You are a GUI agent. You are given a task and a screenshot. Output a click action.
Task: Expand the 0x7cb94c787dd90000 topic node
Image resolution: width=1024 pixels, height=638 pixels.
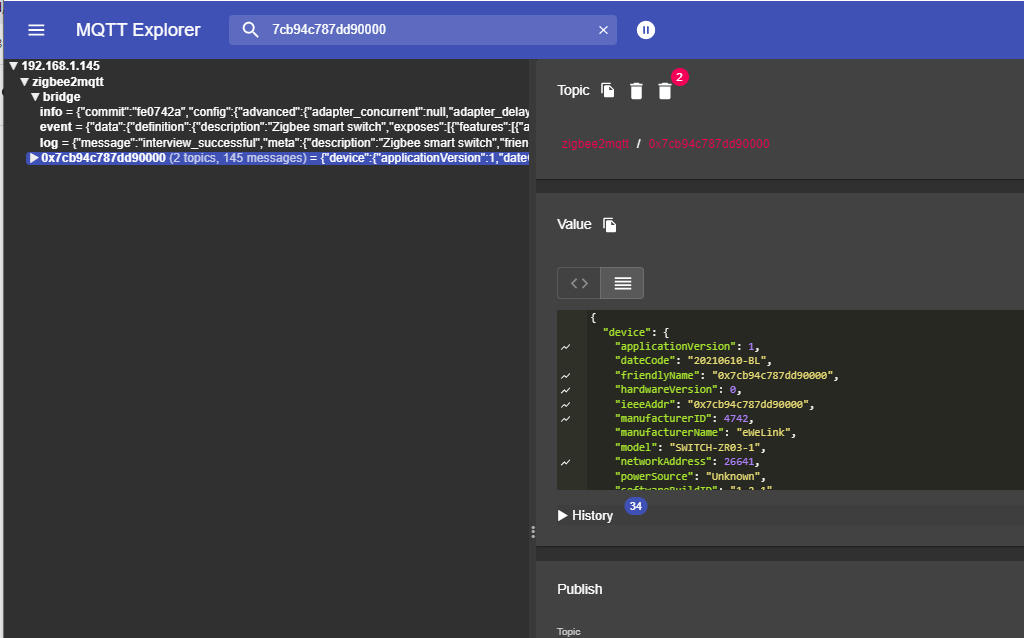(x=34, y=158)
